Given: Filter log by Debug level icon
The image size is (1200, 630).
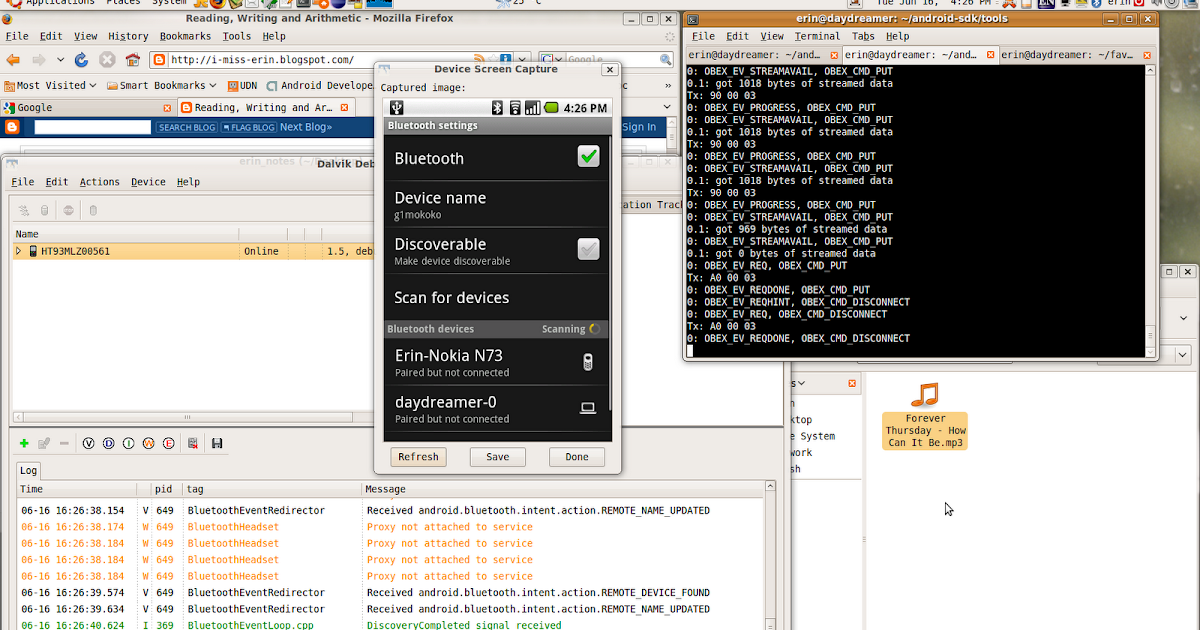Looking at the screenshot, I should tap(108, 443).
